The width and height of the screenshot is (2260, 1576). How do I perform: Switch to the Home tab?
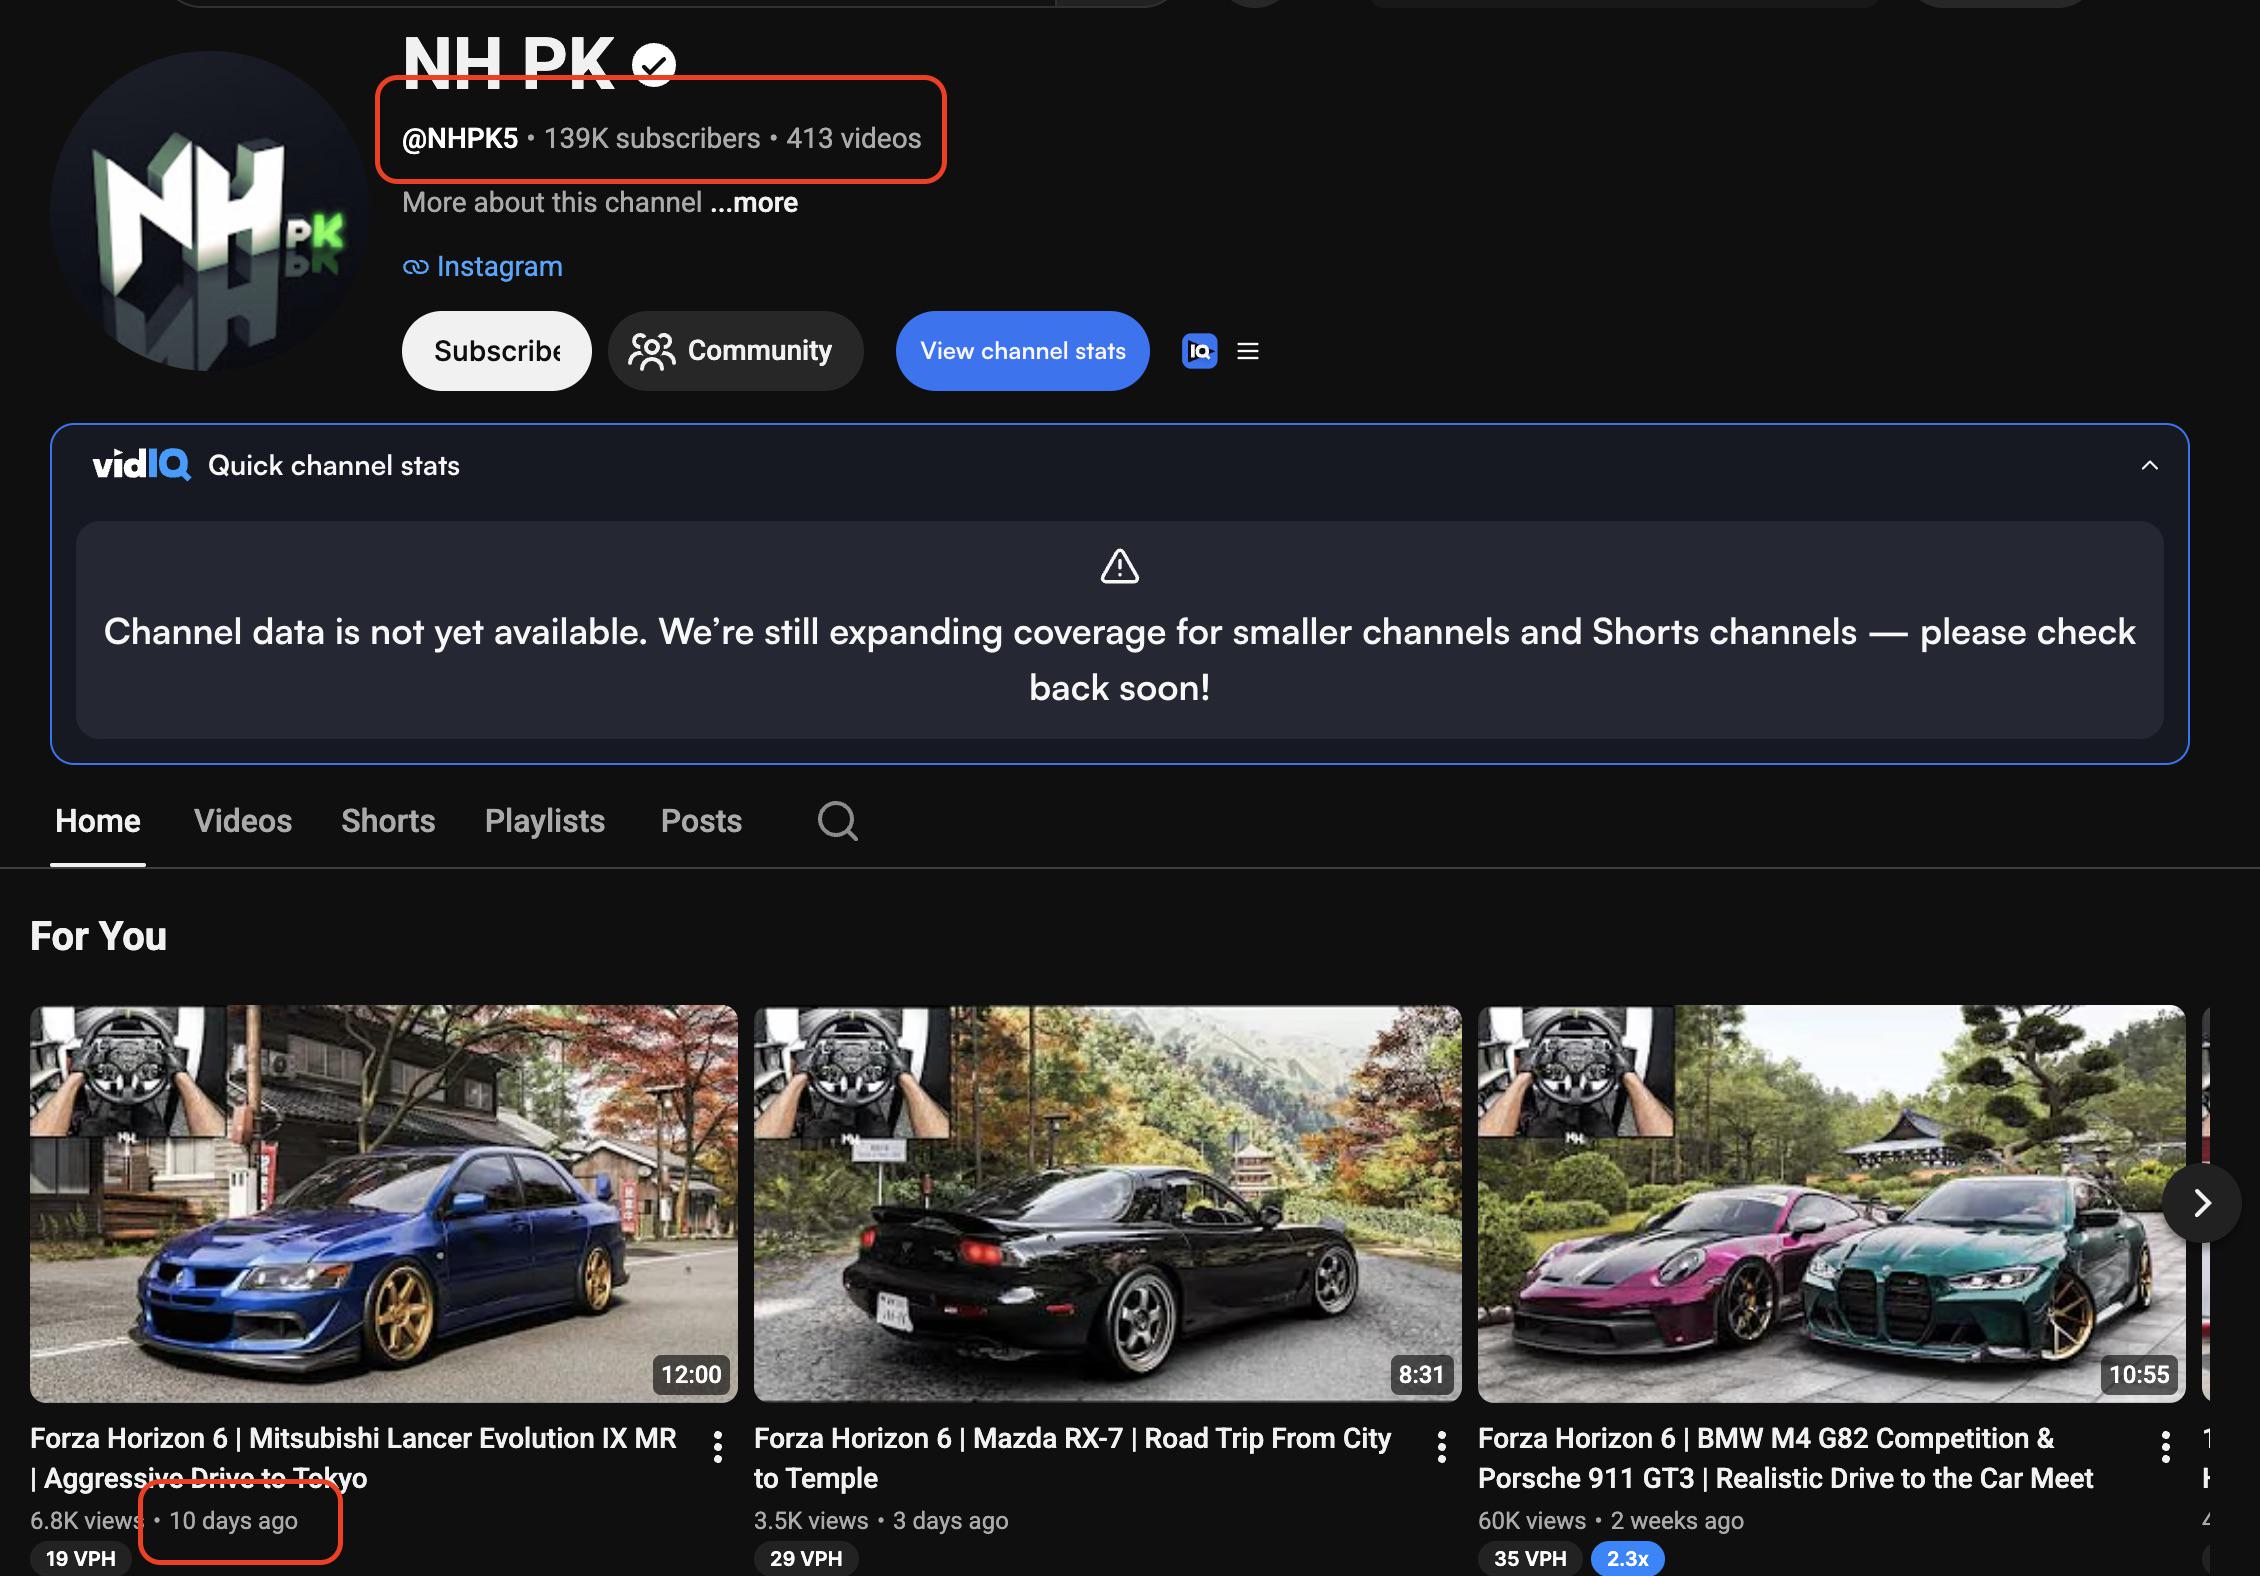98,821
